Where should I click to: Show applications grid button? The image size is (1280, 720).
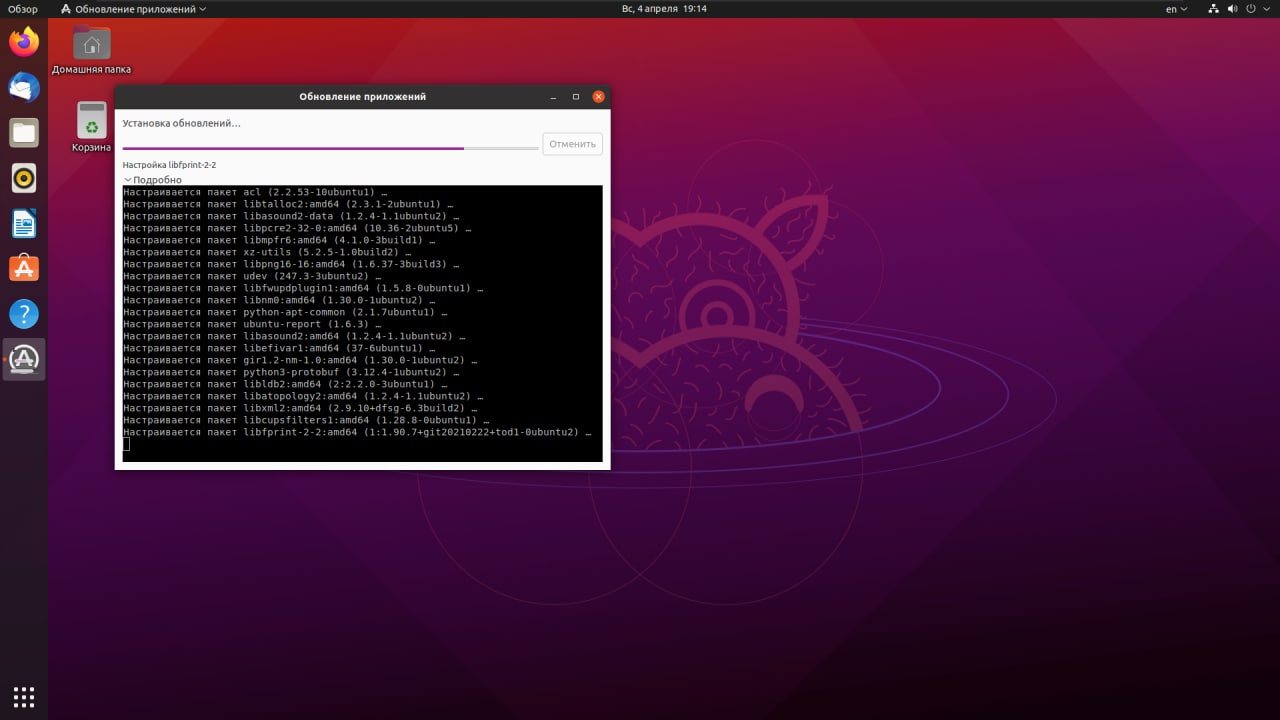coord(24,696)
